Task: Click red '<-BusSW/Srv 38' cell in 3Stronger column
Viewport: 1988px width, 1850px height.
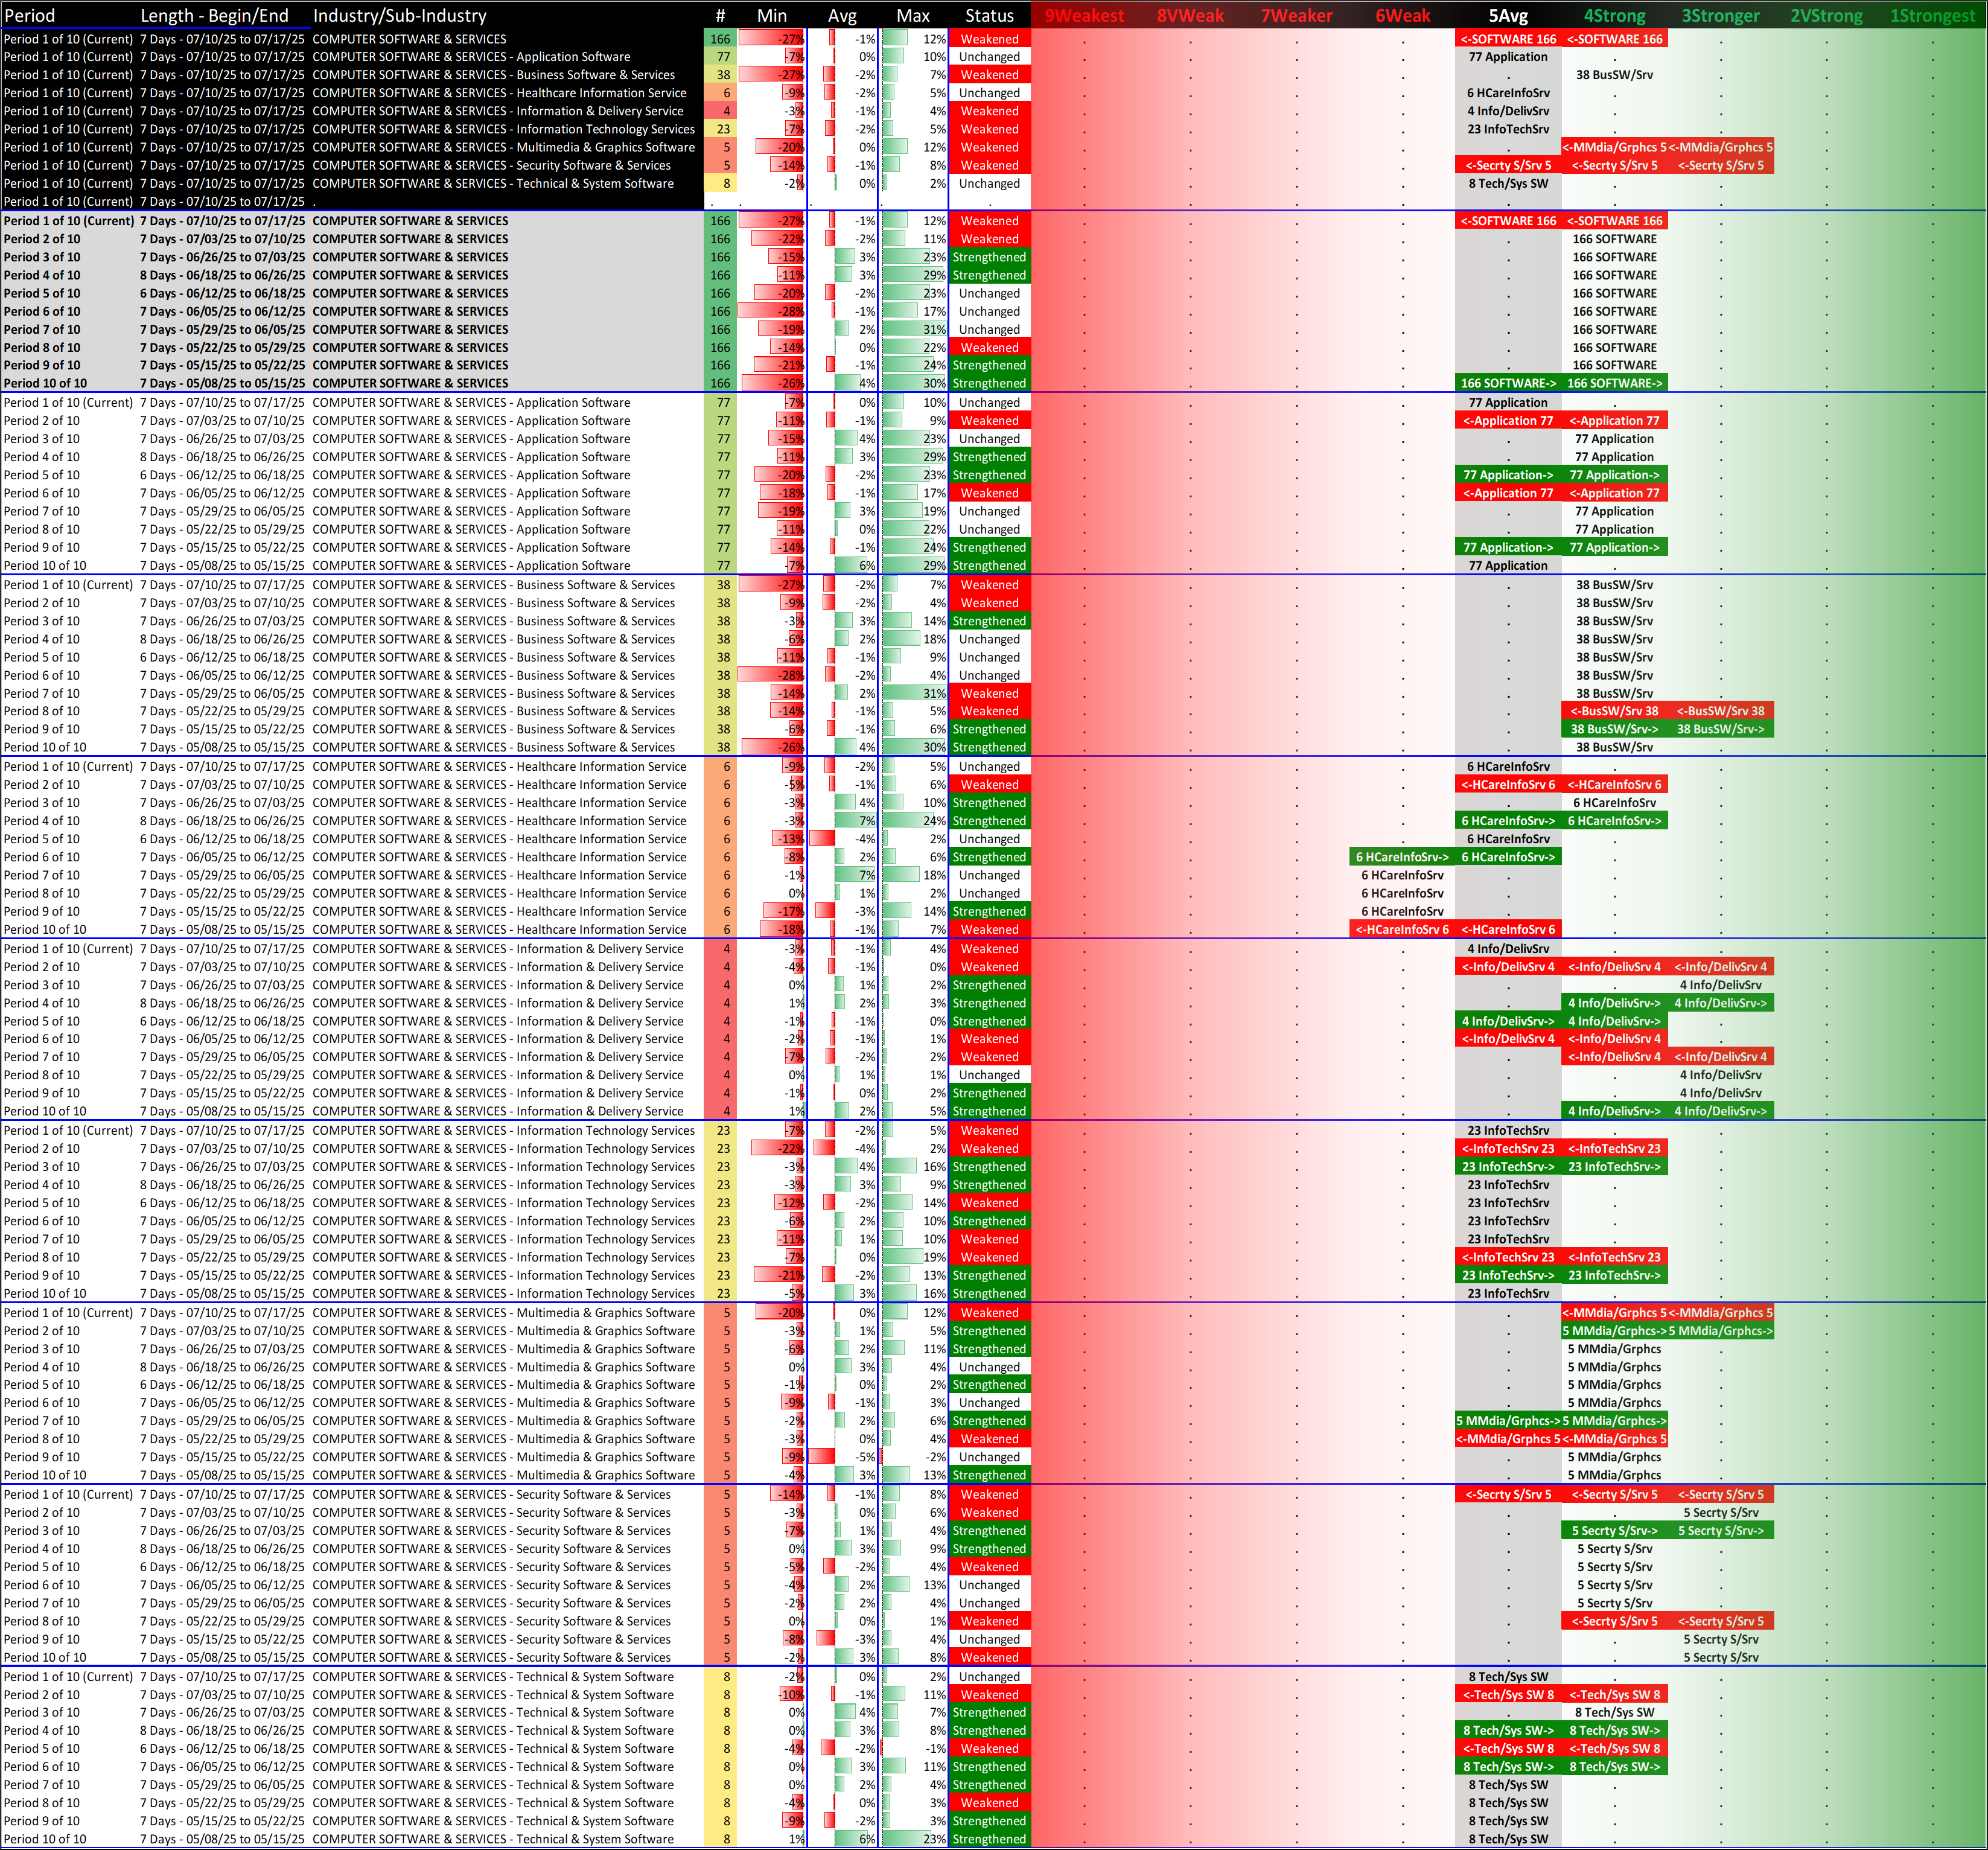Action: (x=1720, y=711)
